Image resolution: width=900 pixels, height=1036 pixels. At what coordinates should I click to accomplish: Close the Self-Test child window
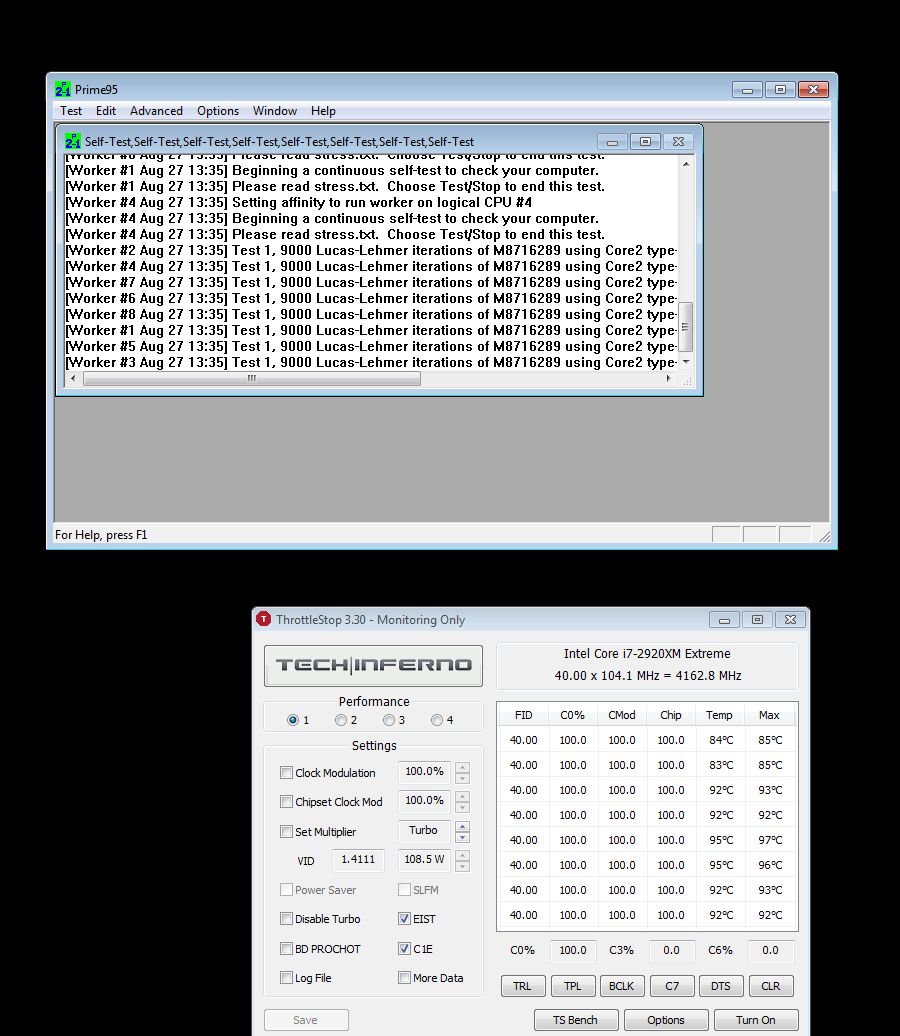[x=678, y=141]
